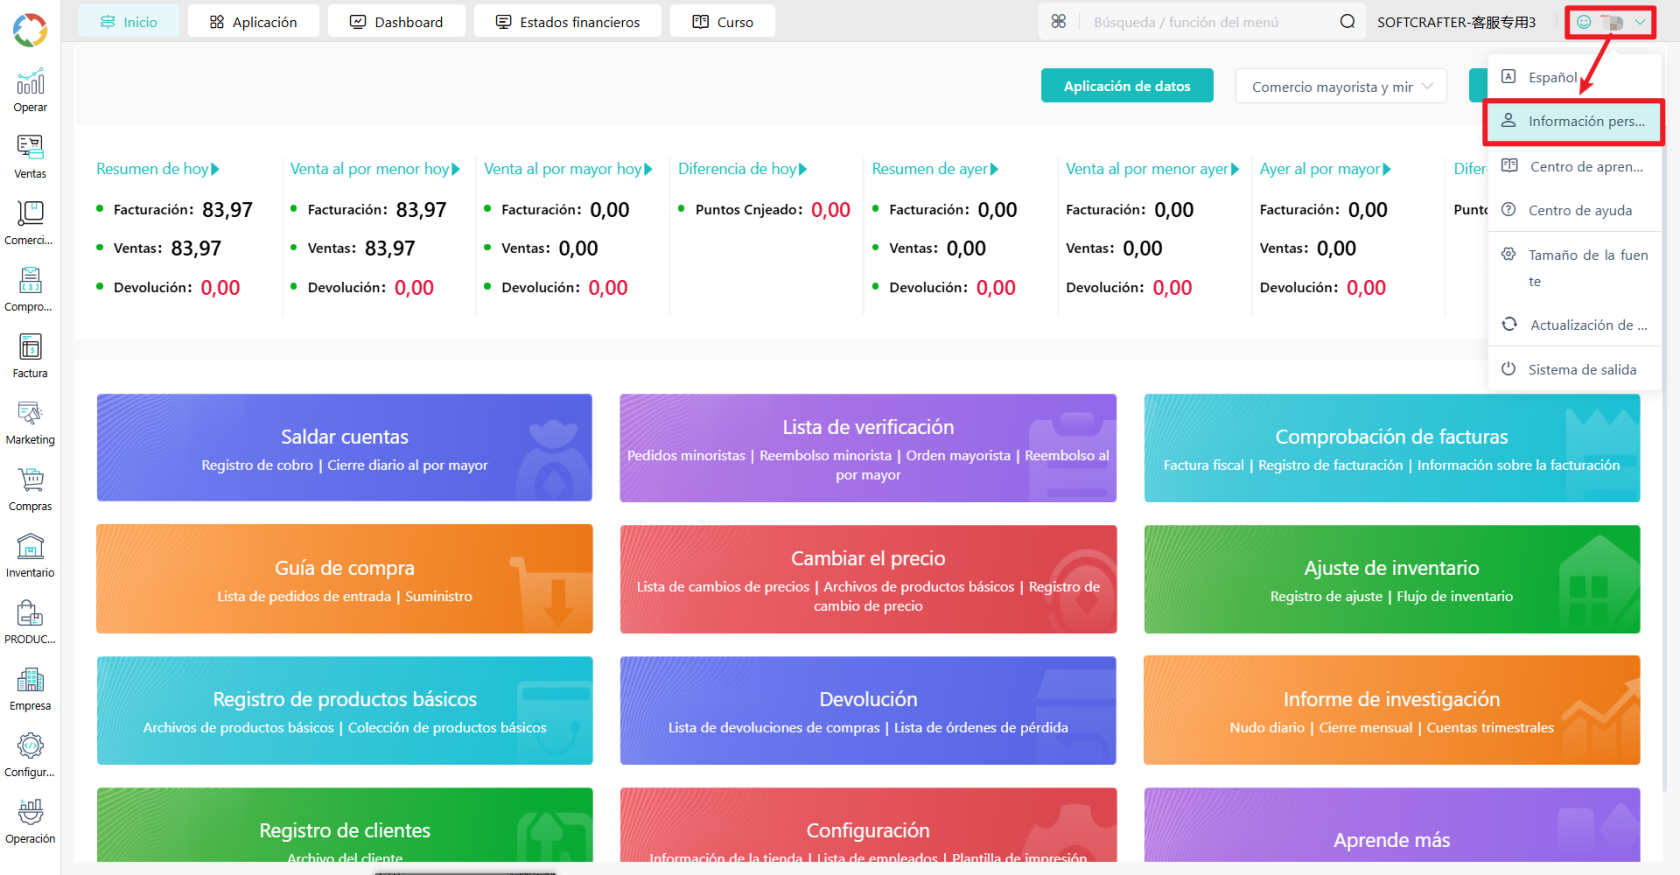Open the Marketing sidebar icon
The height and width of the screenshot is (875, 1680).
point(30,423)
